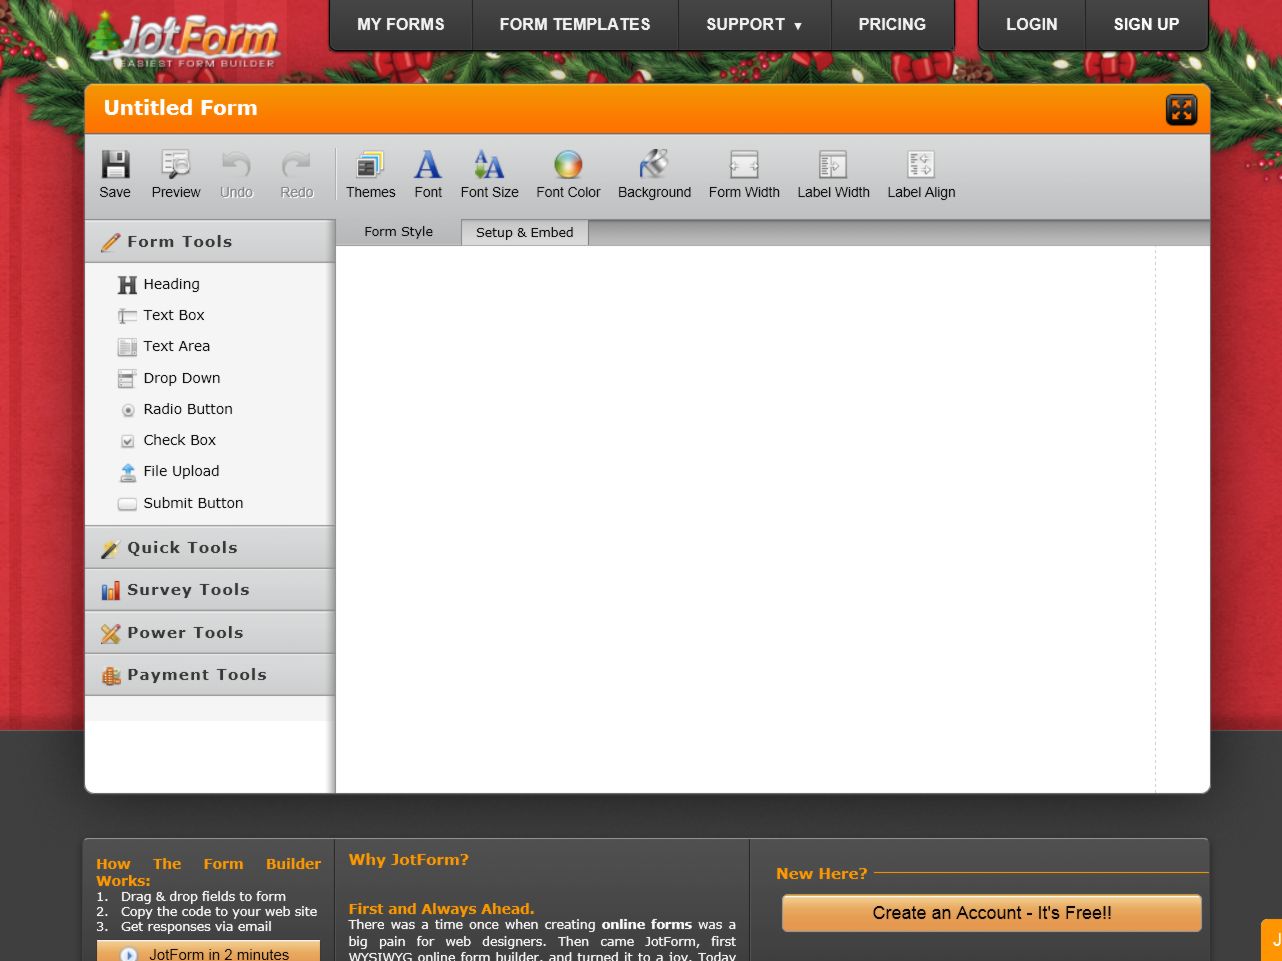This screenshot has width=1282, height=961.
Task: Select the Label Align tool
Action: (920, 174)
